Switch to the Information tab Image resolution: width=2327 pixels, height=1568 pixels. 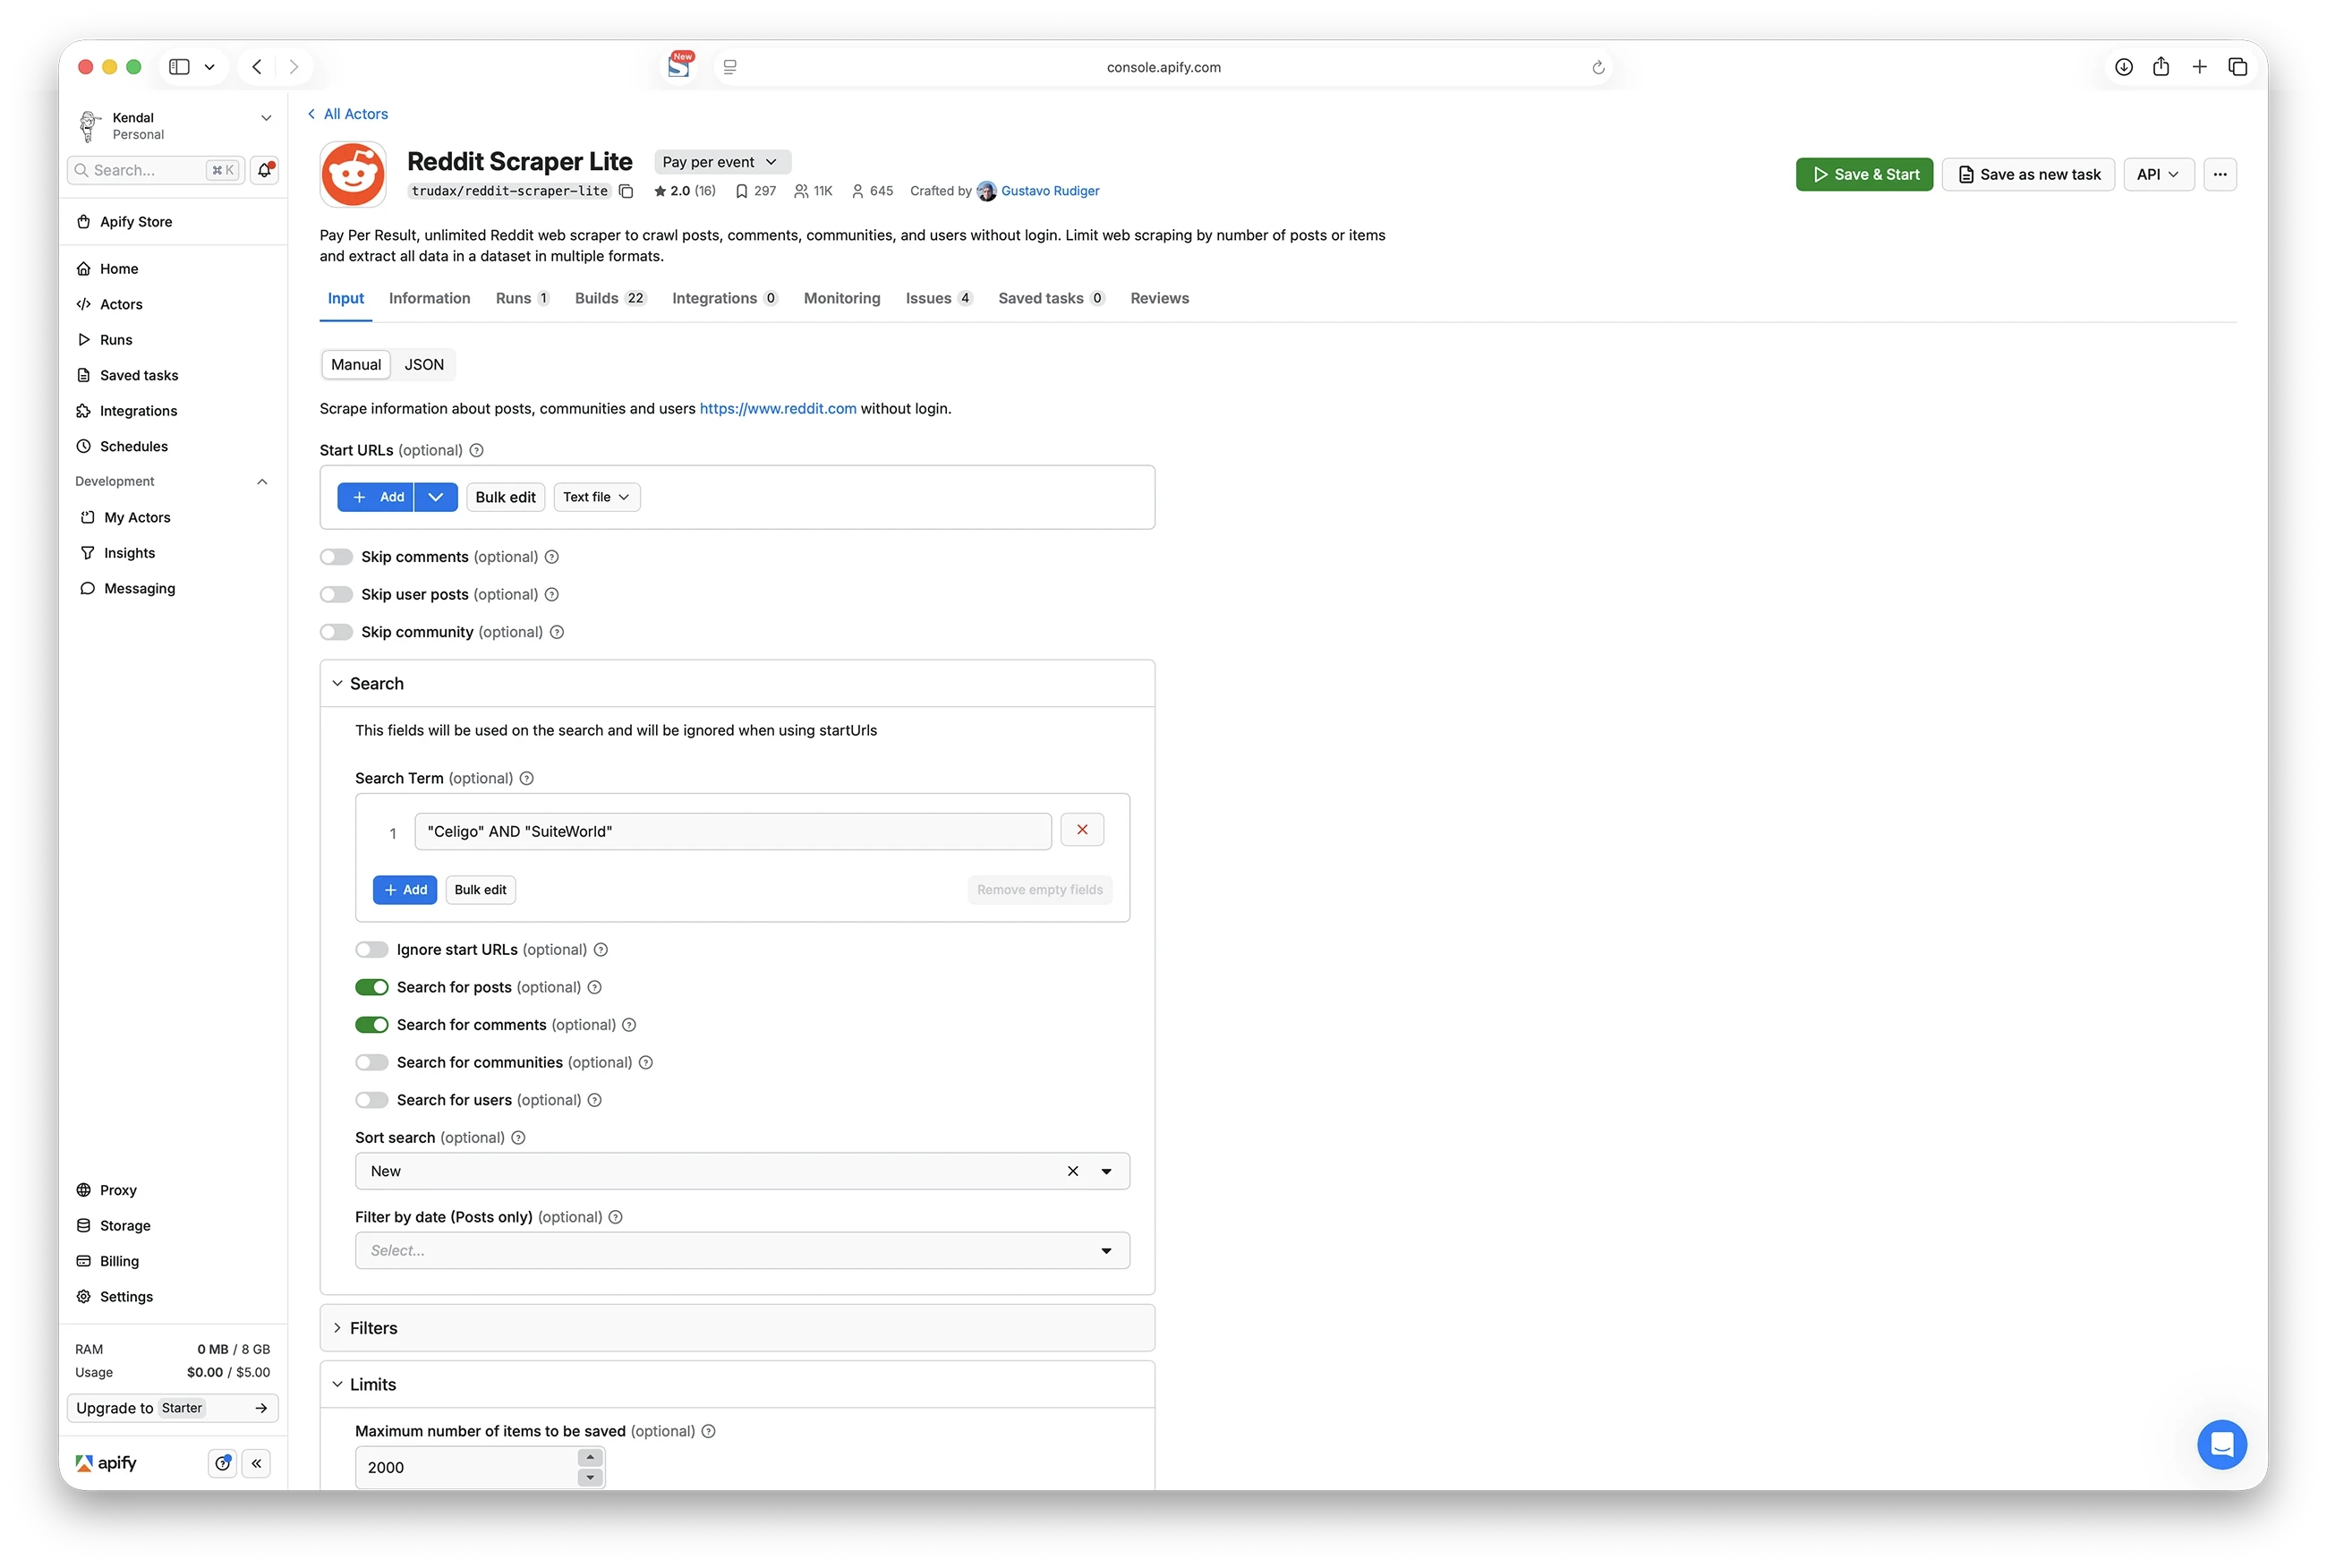(429, 299)
